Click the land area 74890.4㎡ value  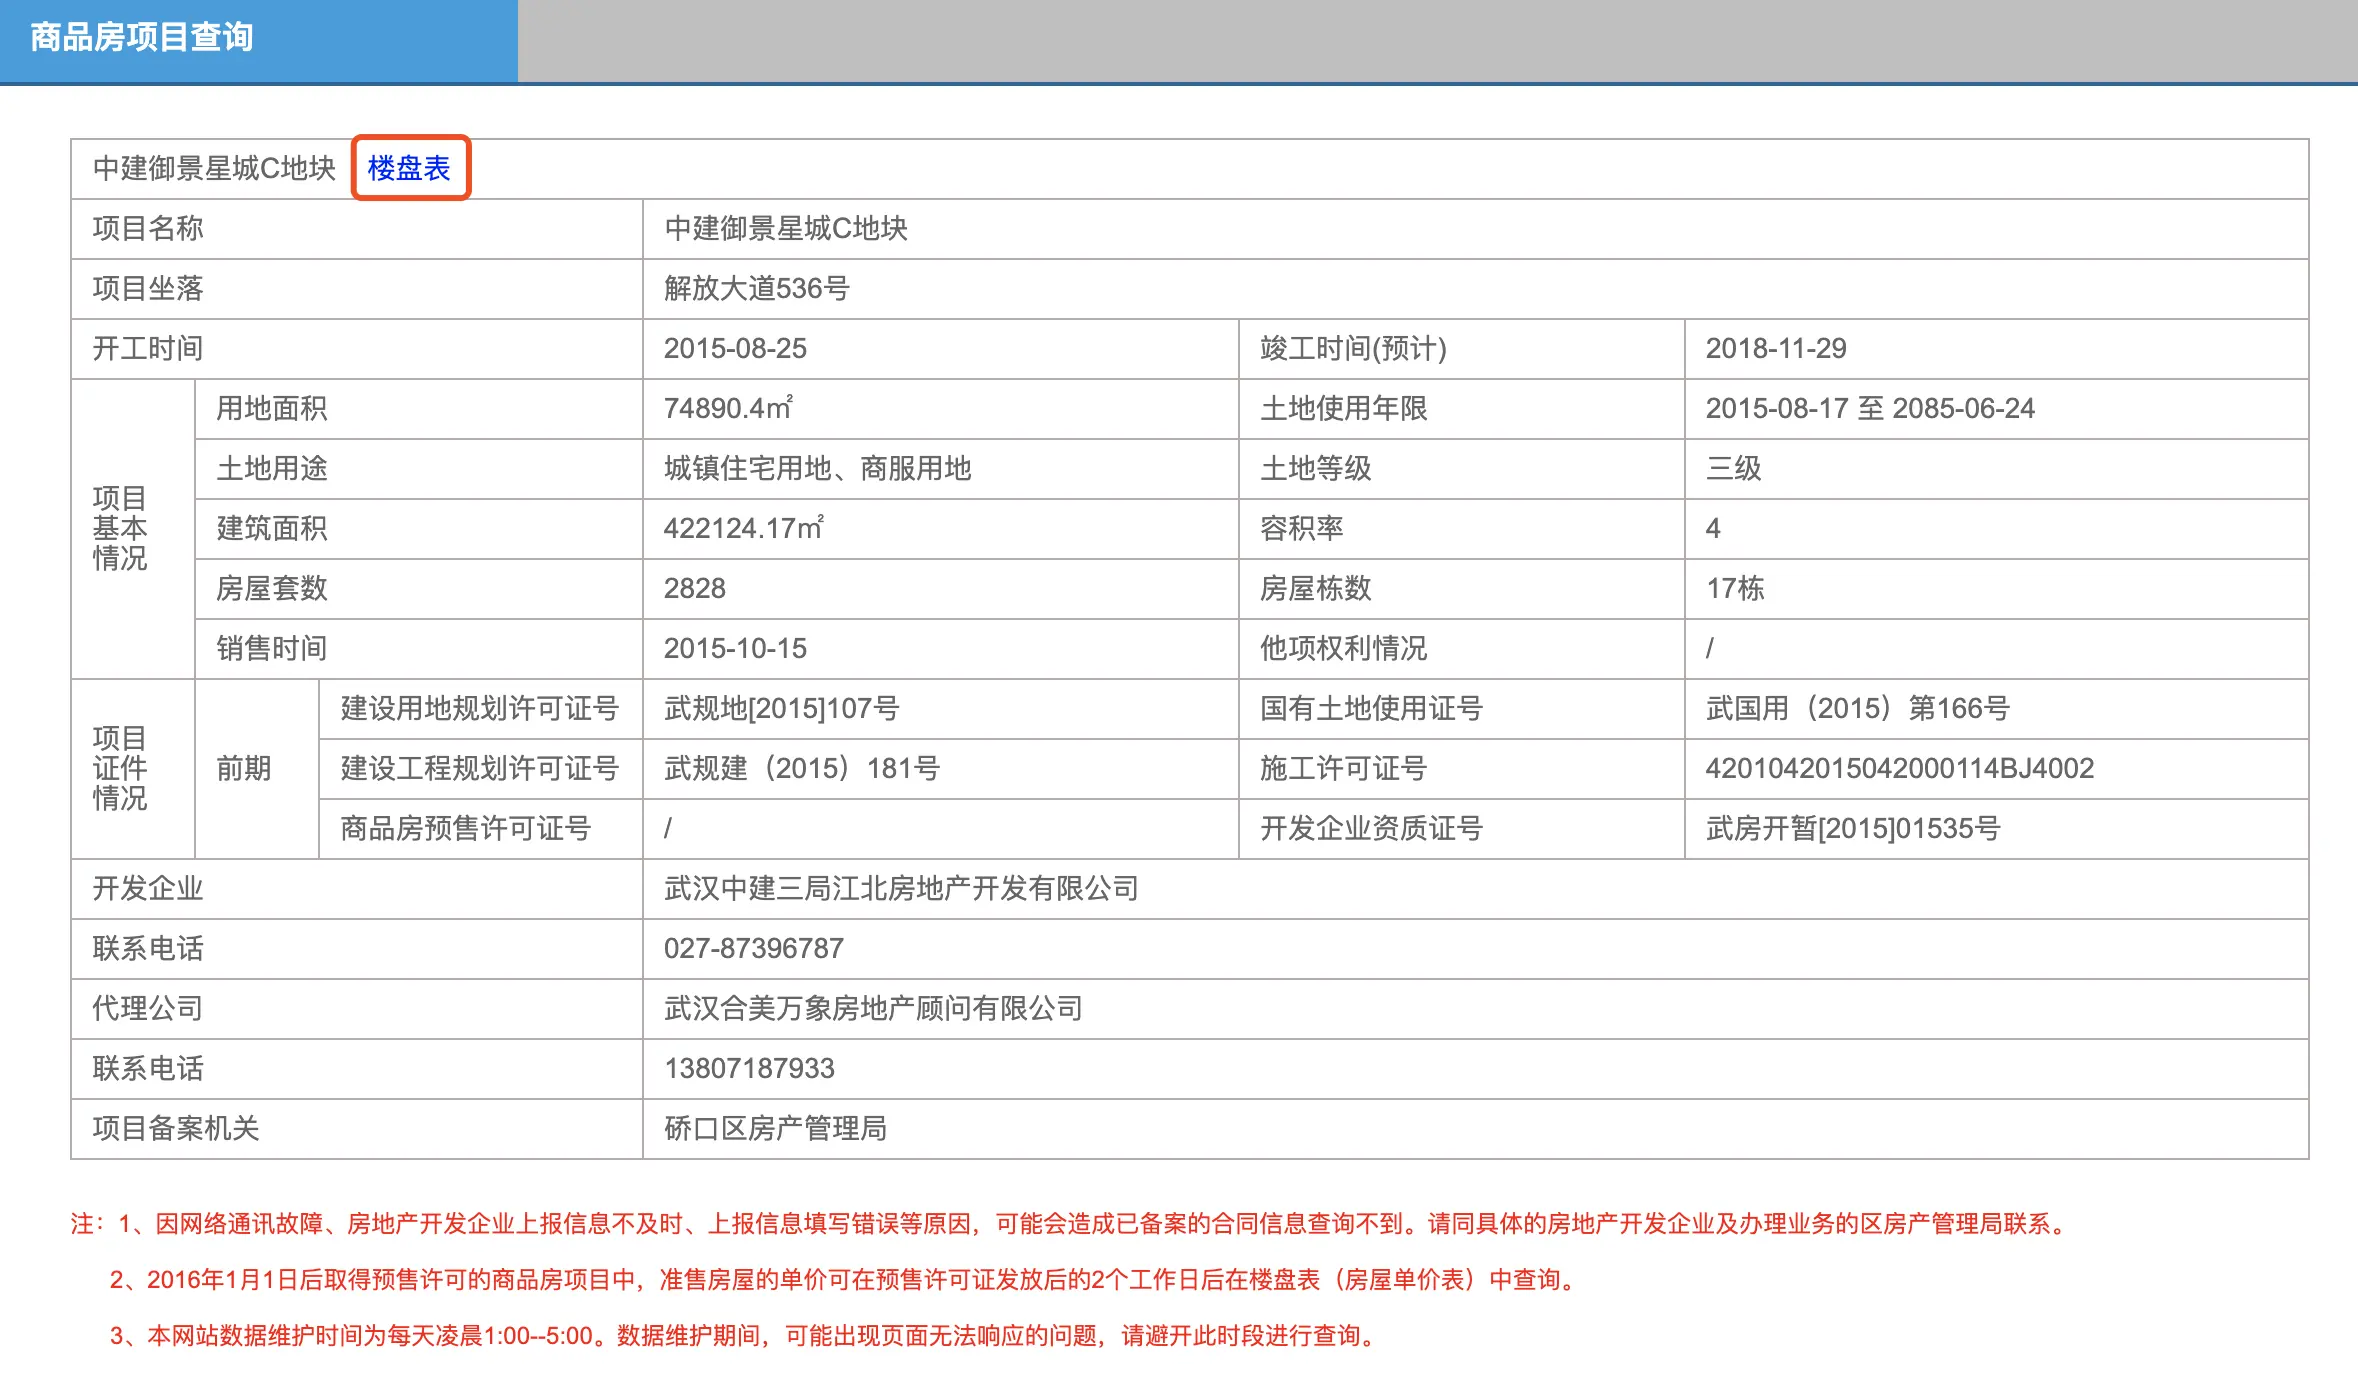728,408
